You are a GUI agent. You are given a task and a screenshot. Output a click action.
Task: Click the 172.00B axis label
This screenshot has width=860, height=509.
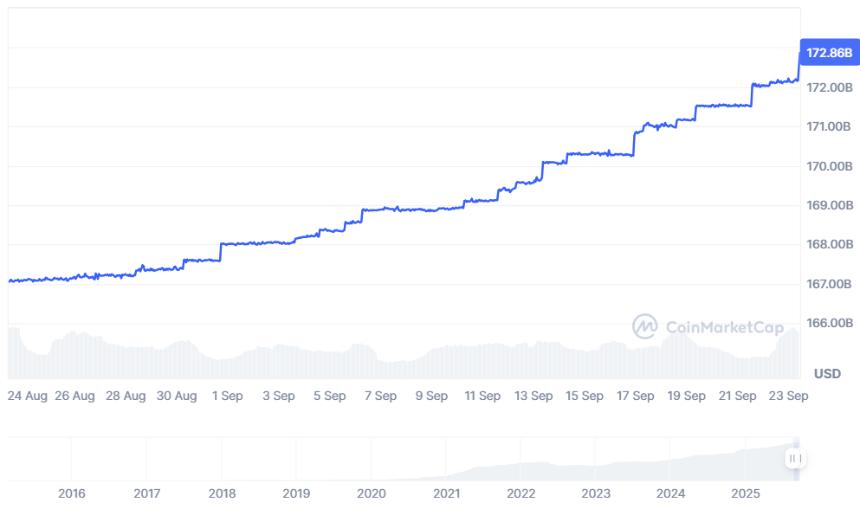[x=829, y=88]
